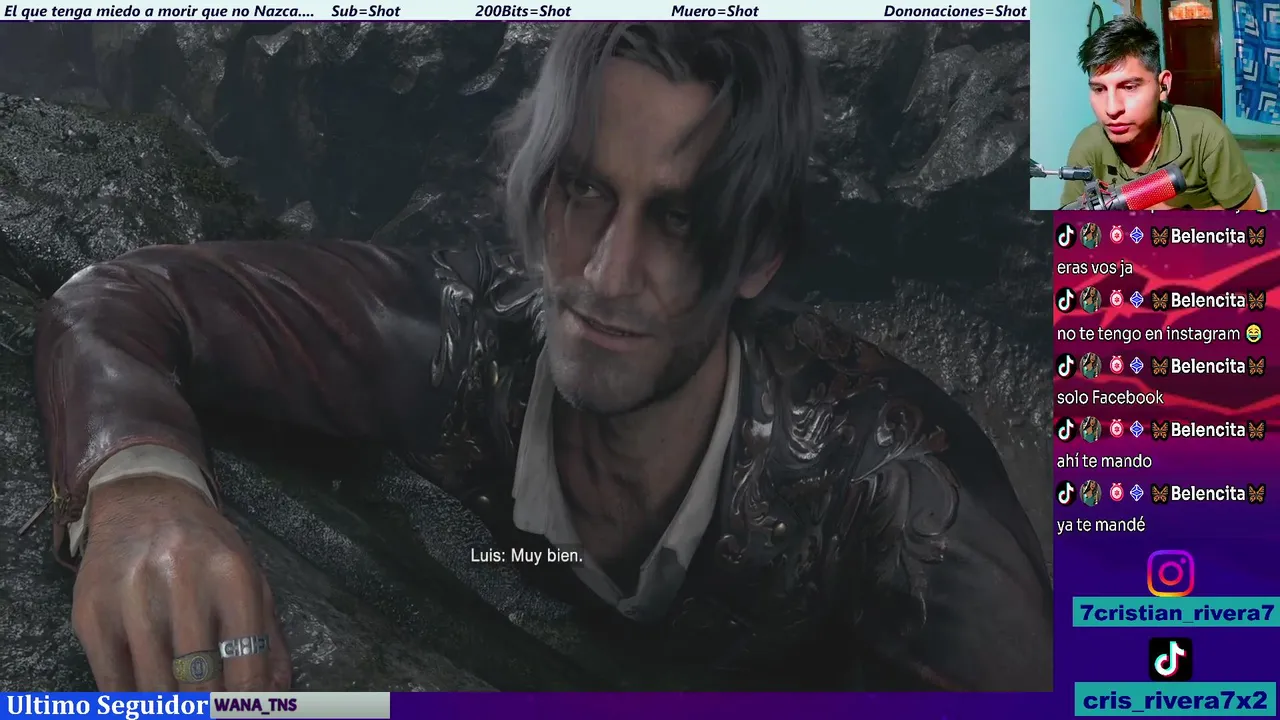
Task: Click the streamer webcam feed
Action: pyautogui.click(x=1155, y=105)
